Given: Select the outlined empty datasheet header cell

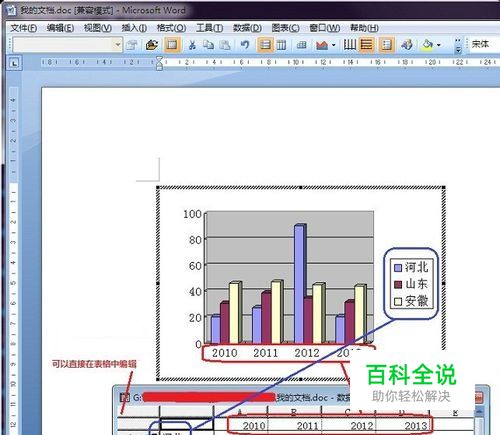Looking at the screenshot, I should (x=186, y=424).
